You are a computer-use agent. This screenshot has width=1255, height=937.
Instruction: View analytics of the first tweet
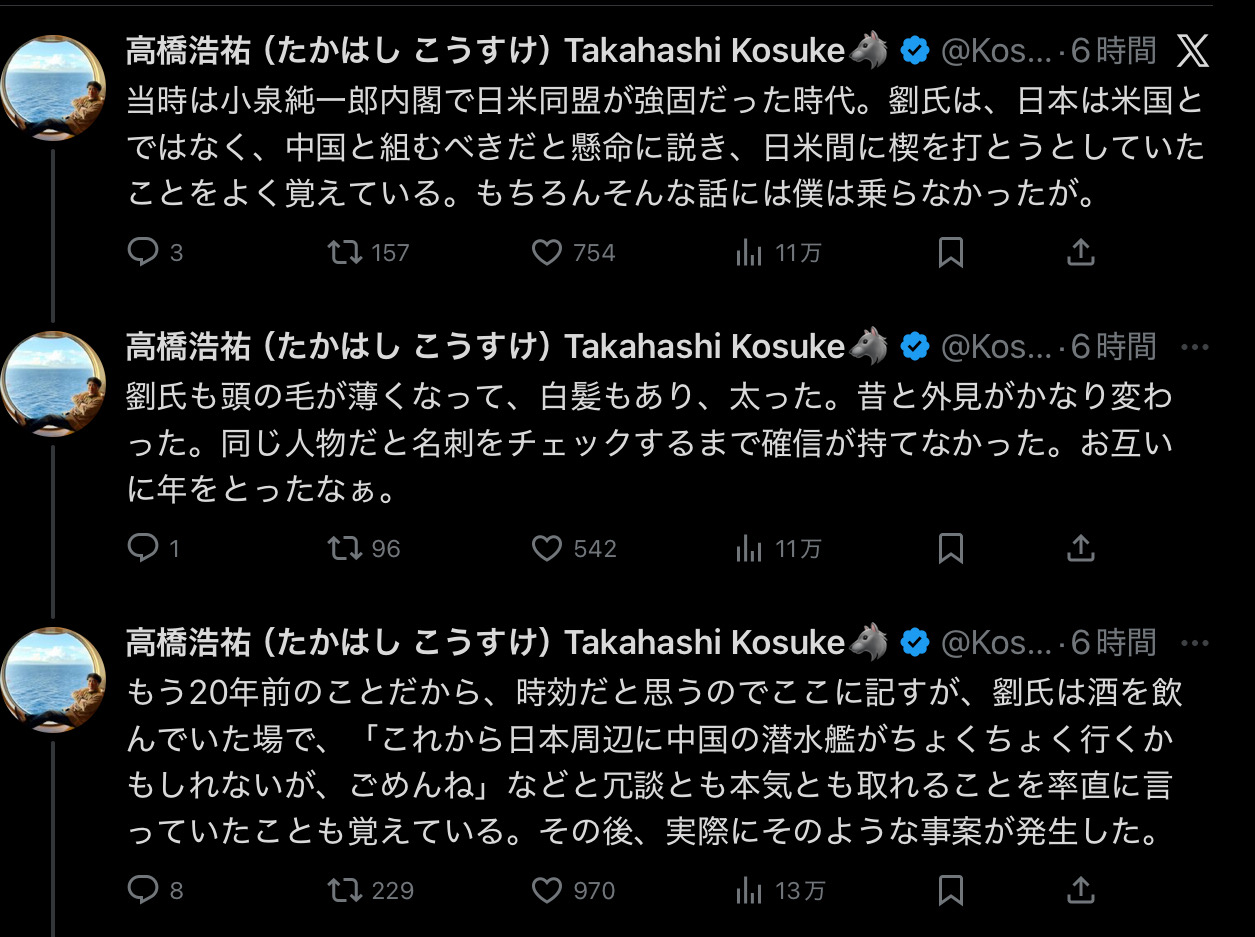tap(749, 253)
